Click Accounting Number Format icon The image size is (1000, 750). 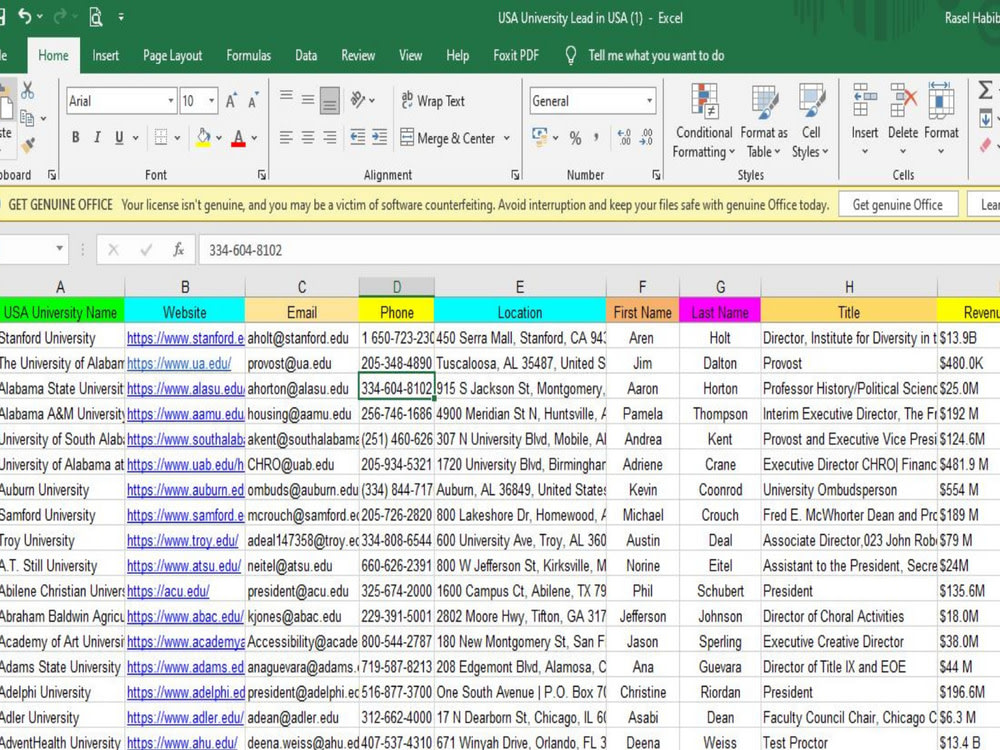tap(540, 137)
